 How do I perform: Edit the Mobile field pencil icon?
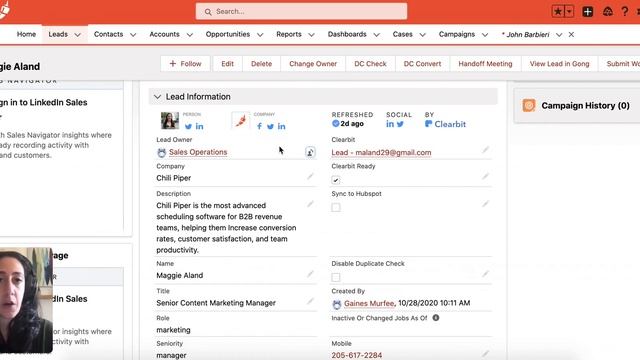click(485, 354)
